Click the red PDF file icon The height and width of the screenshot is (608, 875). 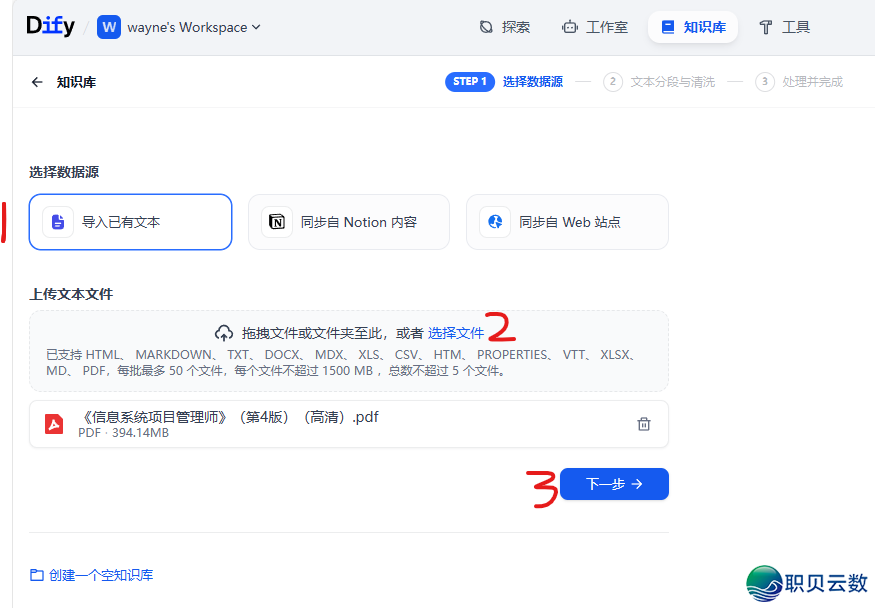[54, 424]
